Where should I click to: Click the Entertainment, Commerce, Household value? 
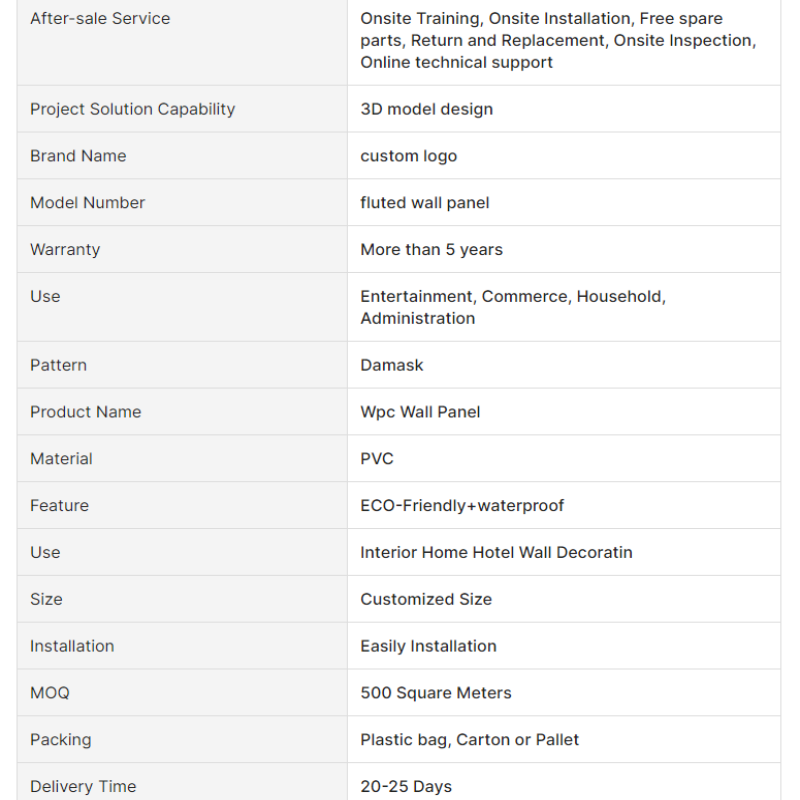pyautogui.click(x=512, y=307)
